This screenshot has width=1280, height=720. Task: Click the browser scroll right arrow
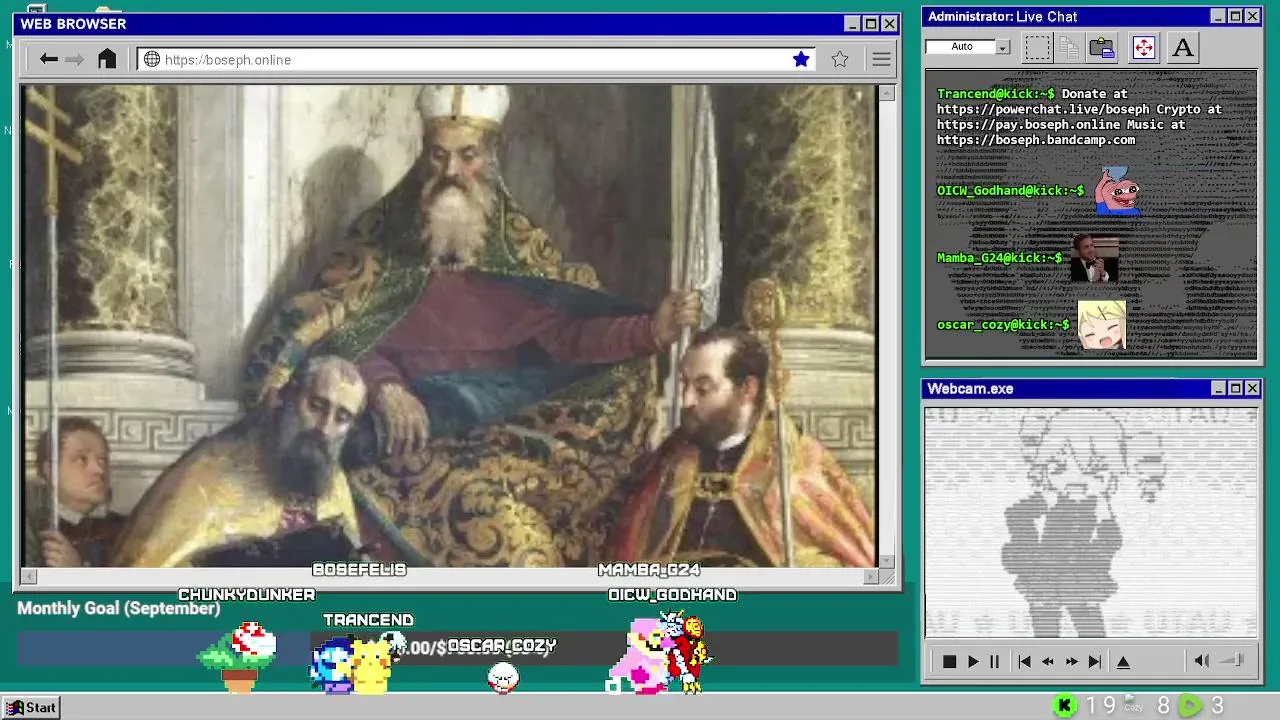(x=870, y=576)
